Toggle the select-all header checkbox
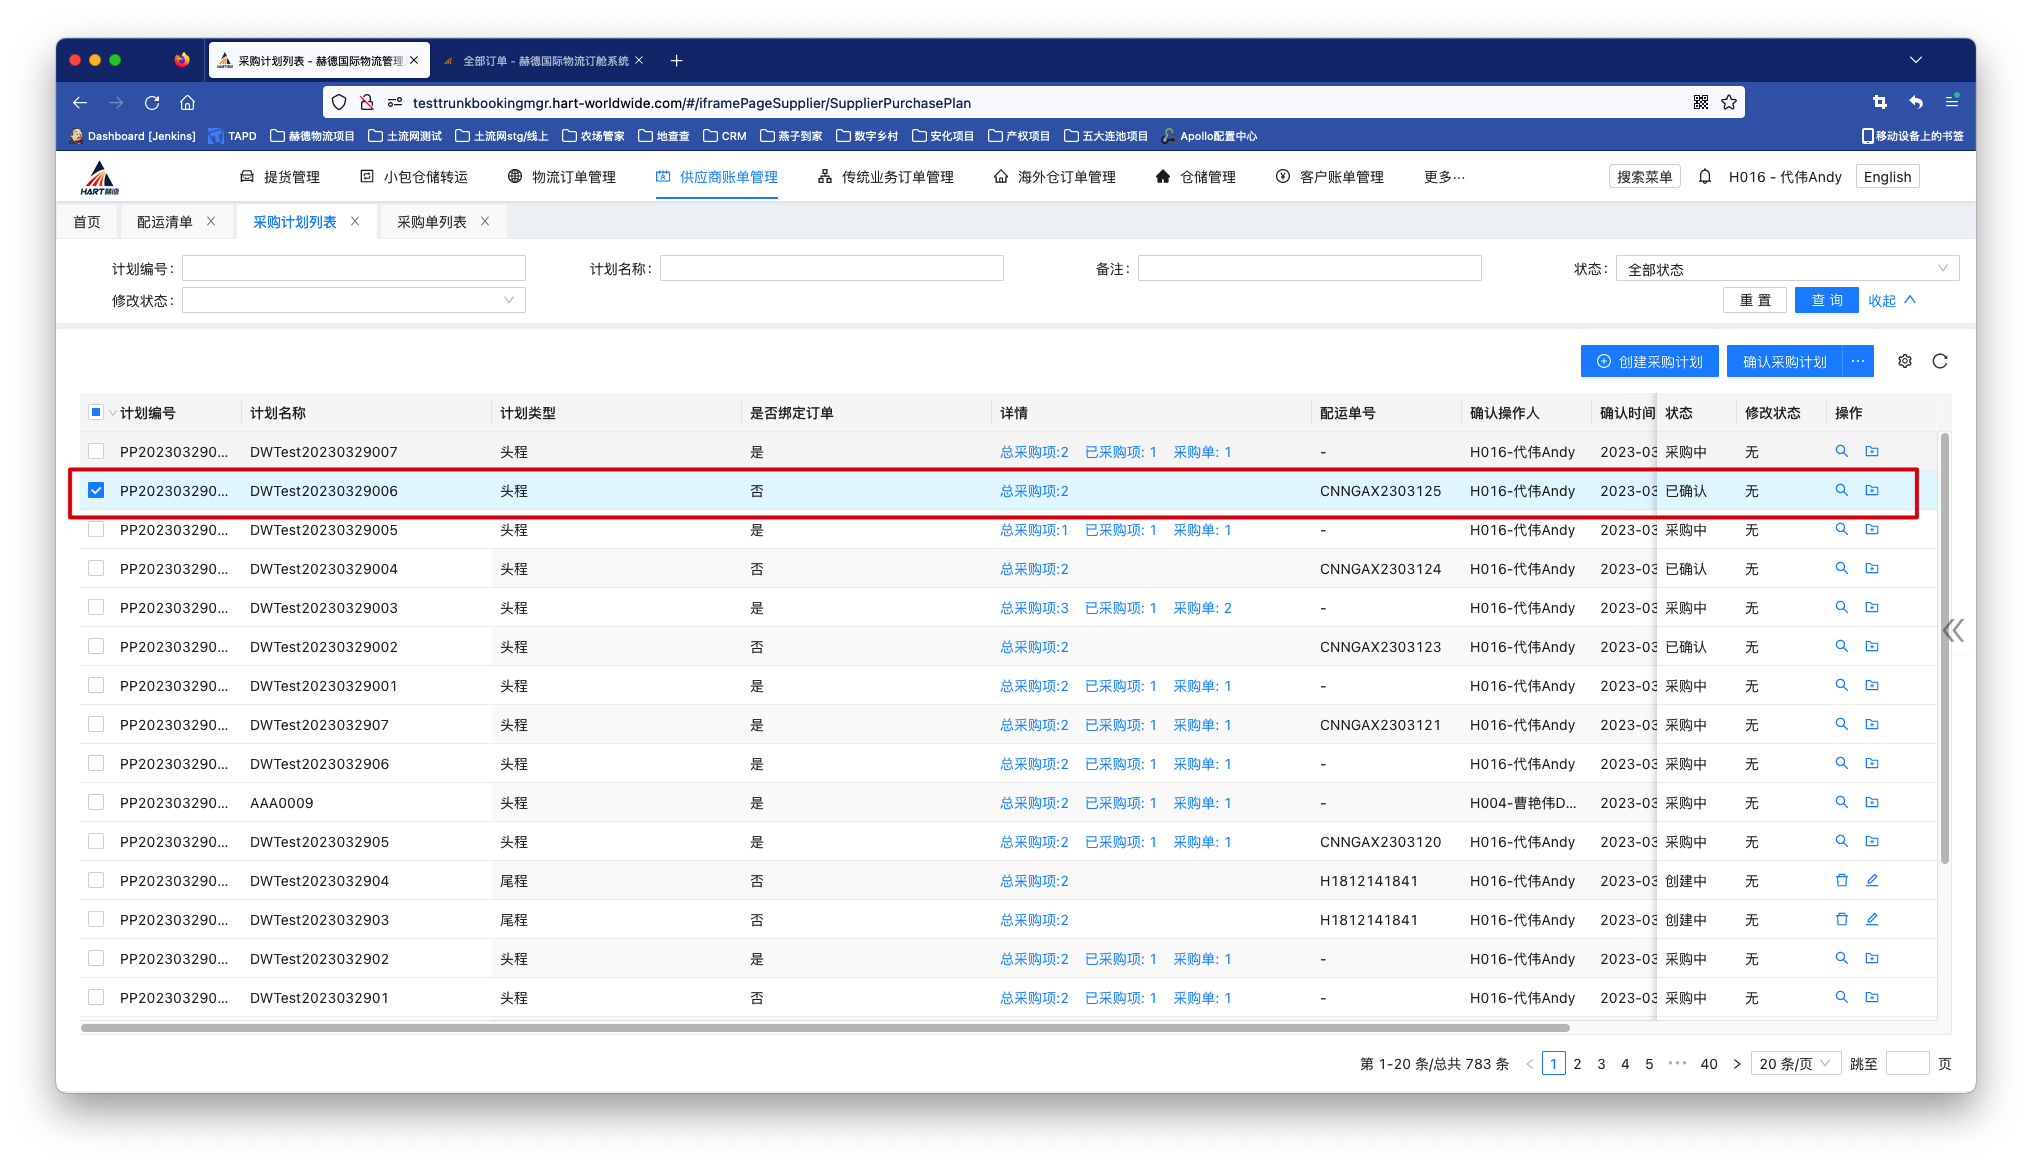The width and height of the screenshot is (2032, 1167). coord(96,412)
